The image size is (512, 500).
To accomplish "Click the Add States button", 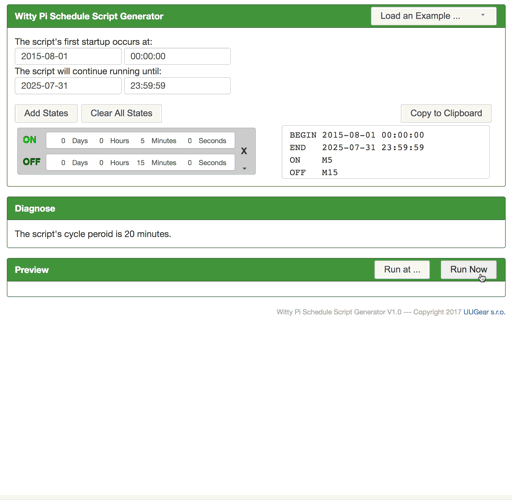I will coord(46,113).
